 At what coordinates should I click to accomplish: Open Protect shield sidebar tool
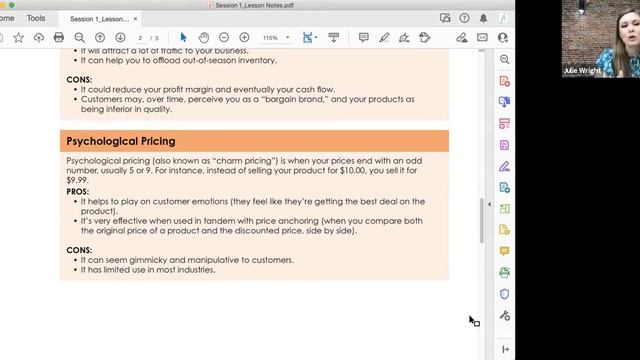[504, 294]
